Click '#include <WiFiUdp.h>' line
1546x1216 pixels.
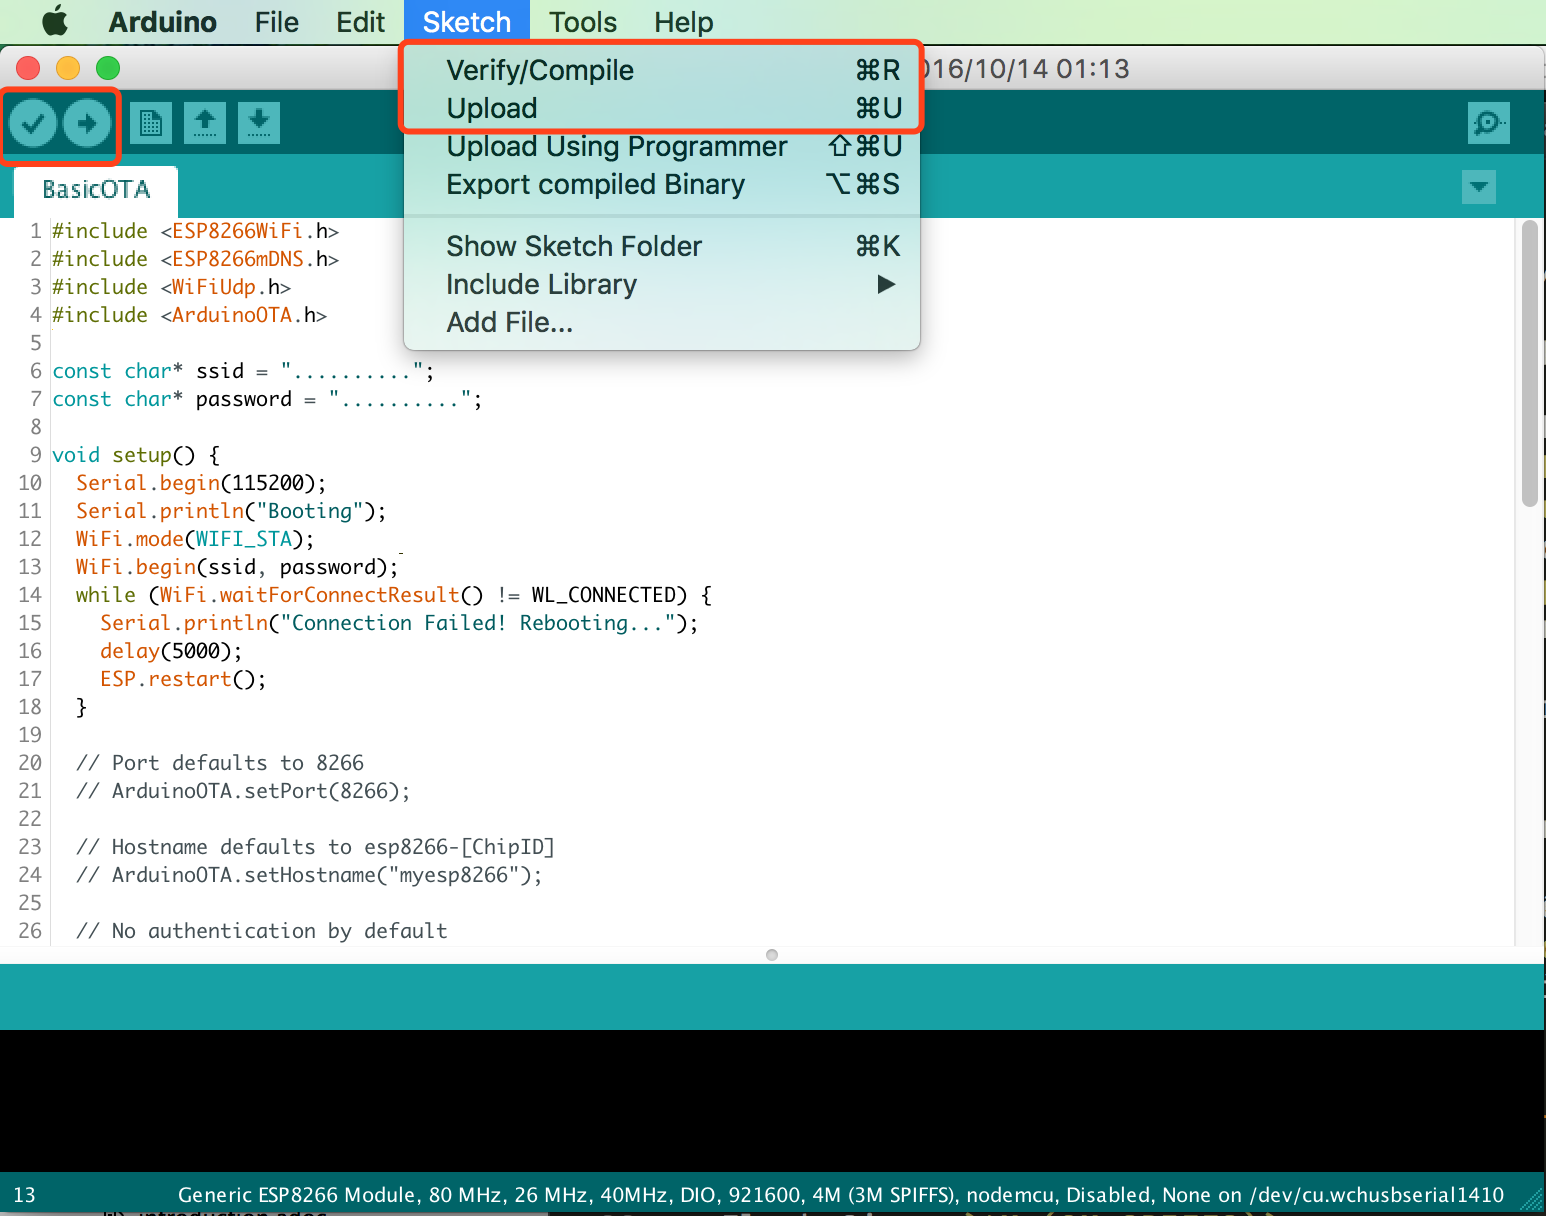[171, 287]
